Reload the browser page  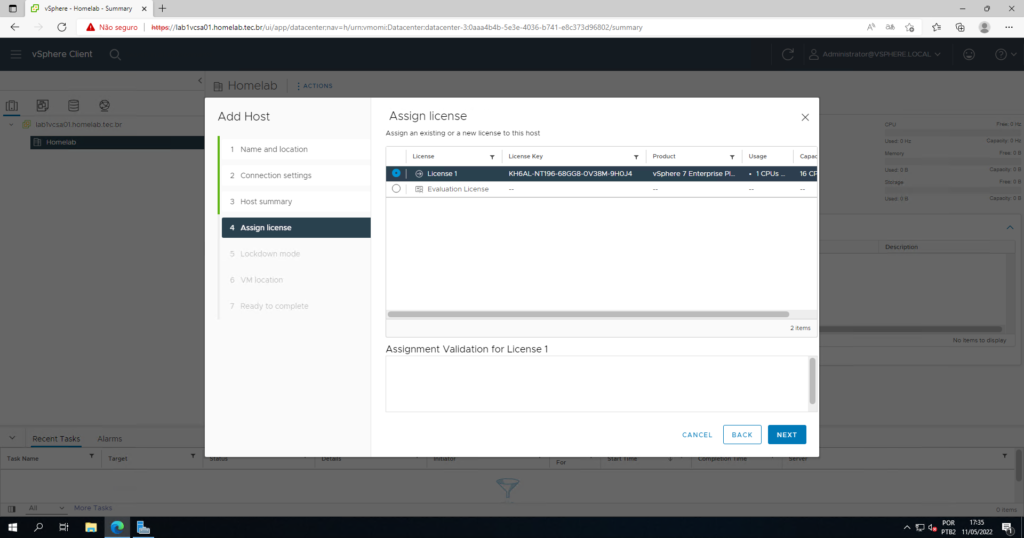[x=61, y=27]
